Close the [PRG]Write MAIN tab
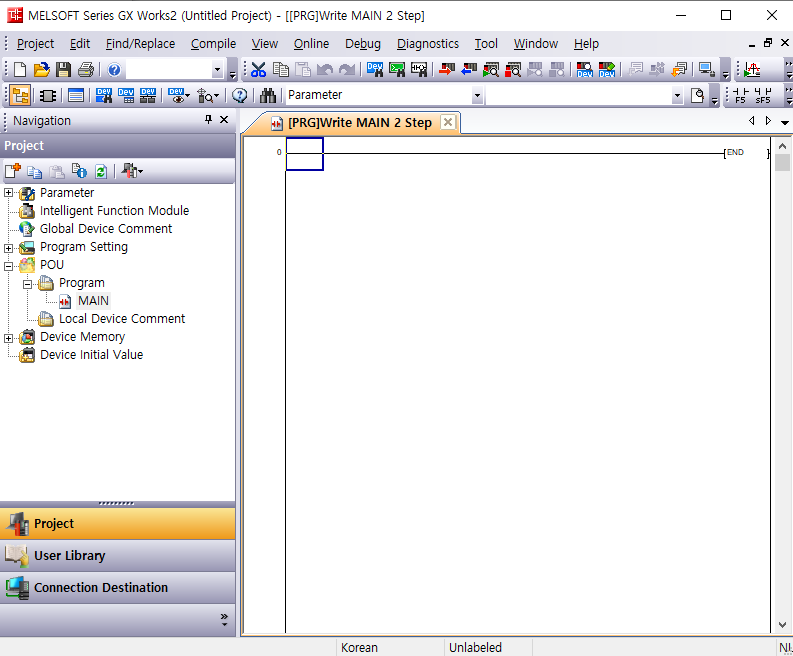 coord(448,122)
